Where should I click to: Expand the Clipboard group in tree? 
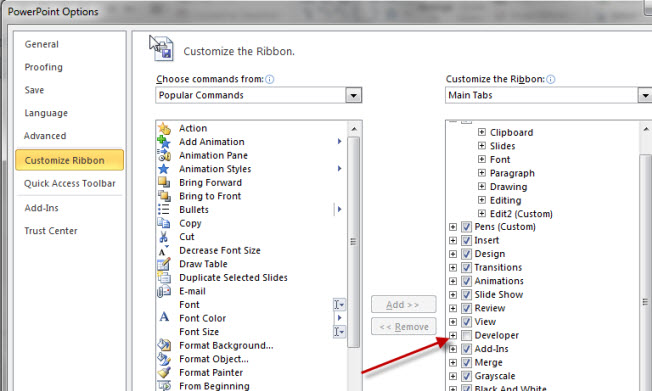(482, 132)
